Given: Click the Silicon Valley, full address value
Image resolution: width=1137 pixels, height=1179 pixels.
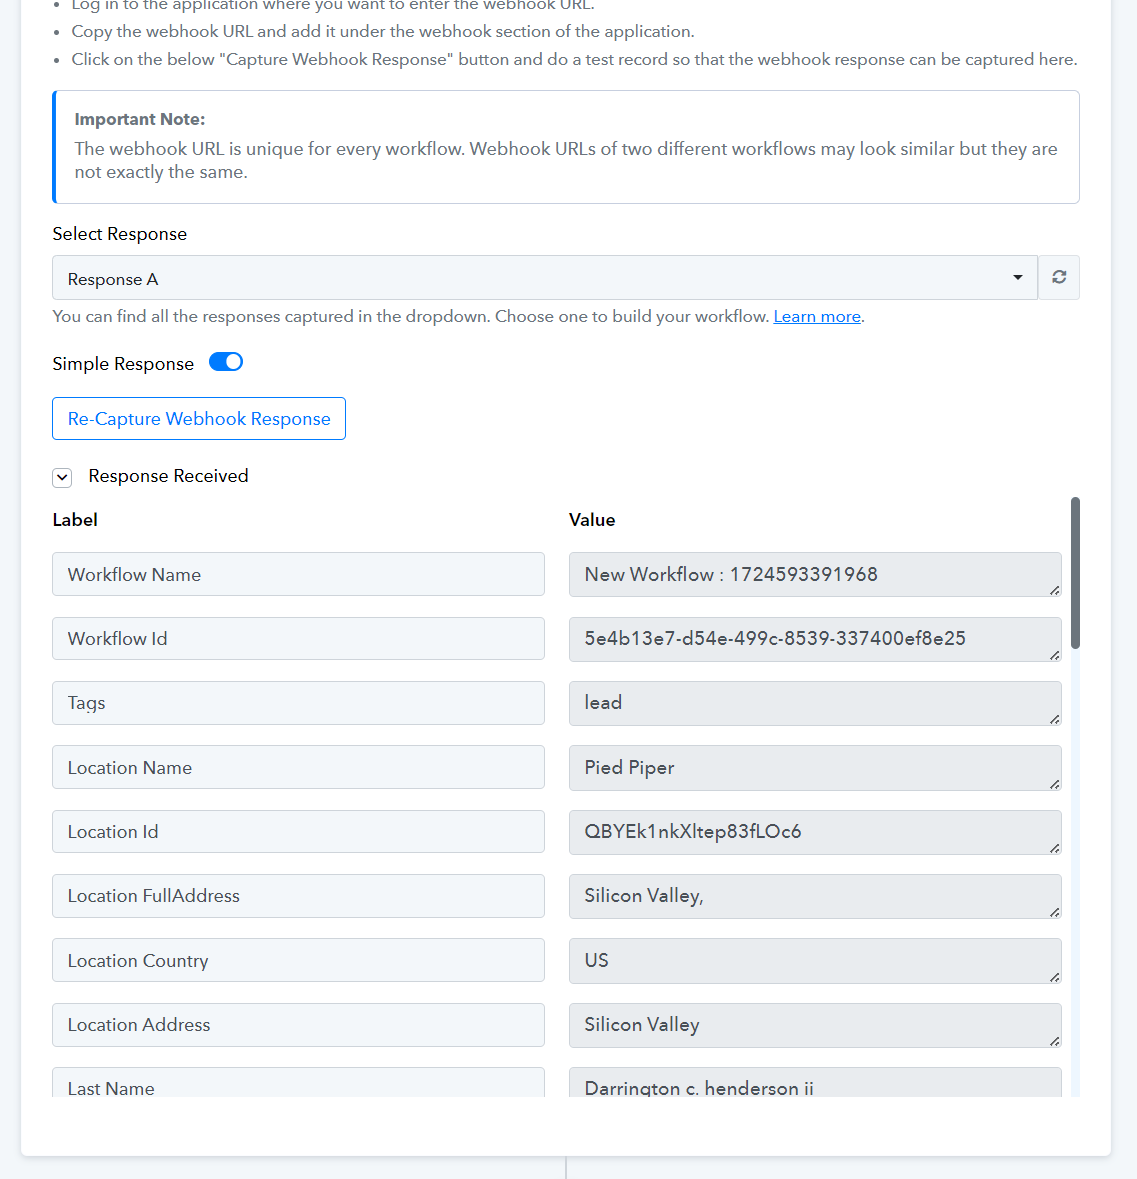Looking at the screenshot, I should click(x=815, y=896).
